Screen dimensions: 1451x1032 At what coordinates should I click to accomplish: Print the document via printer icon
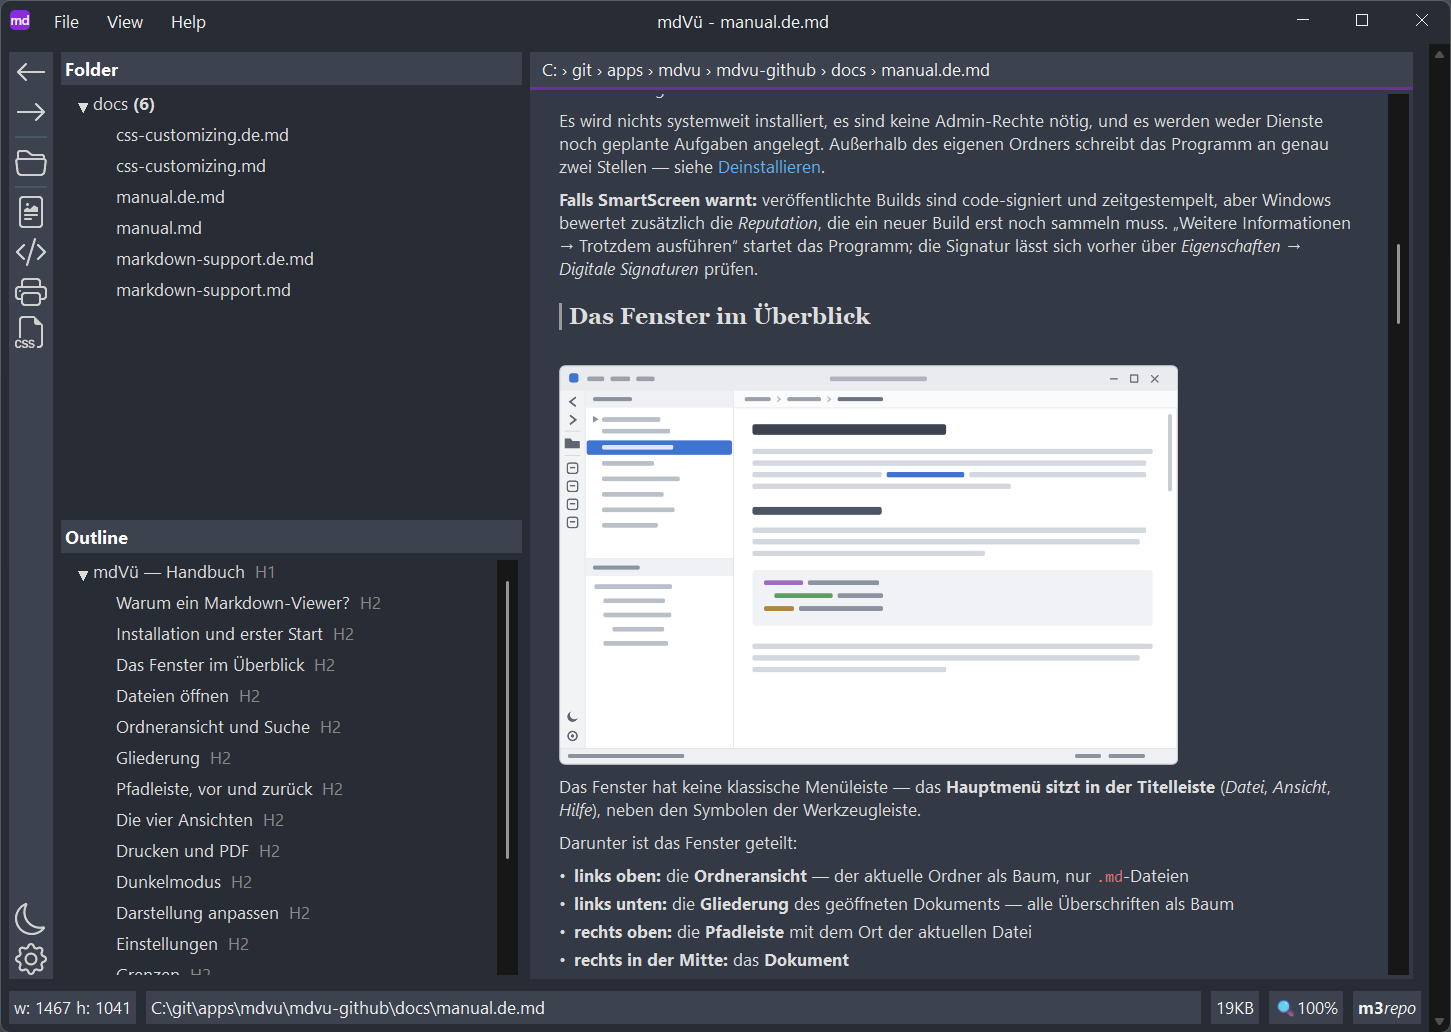click(31, 292)
